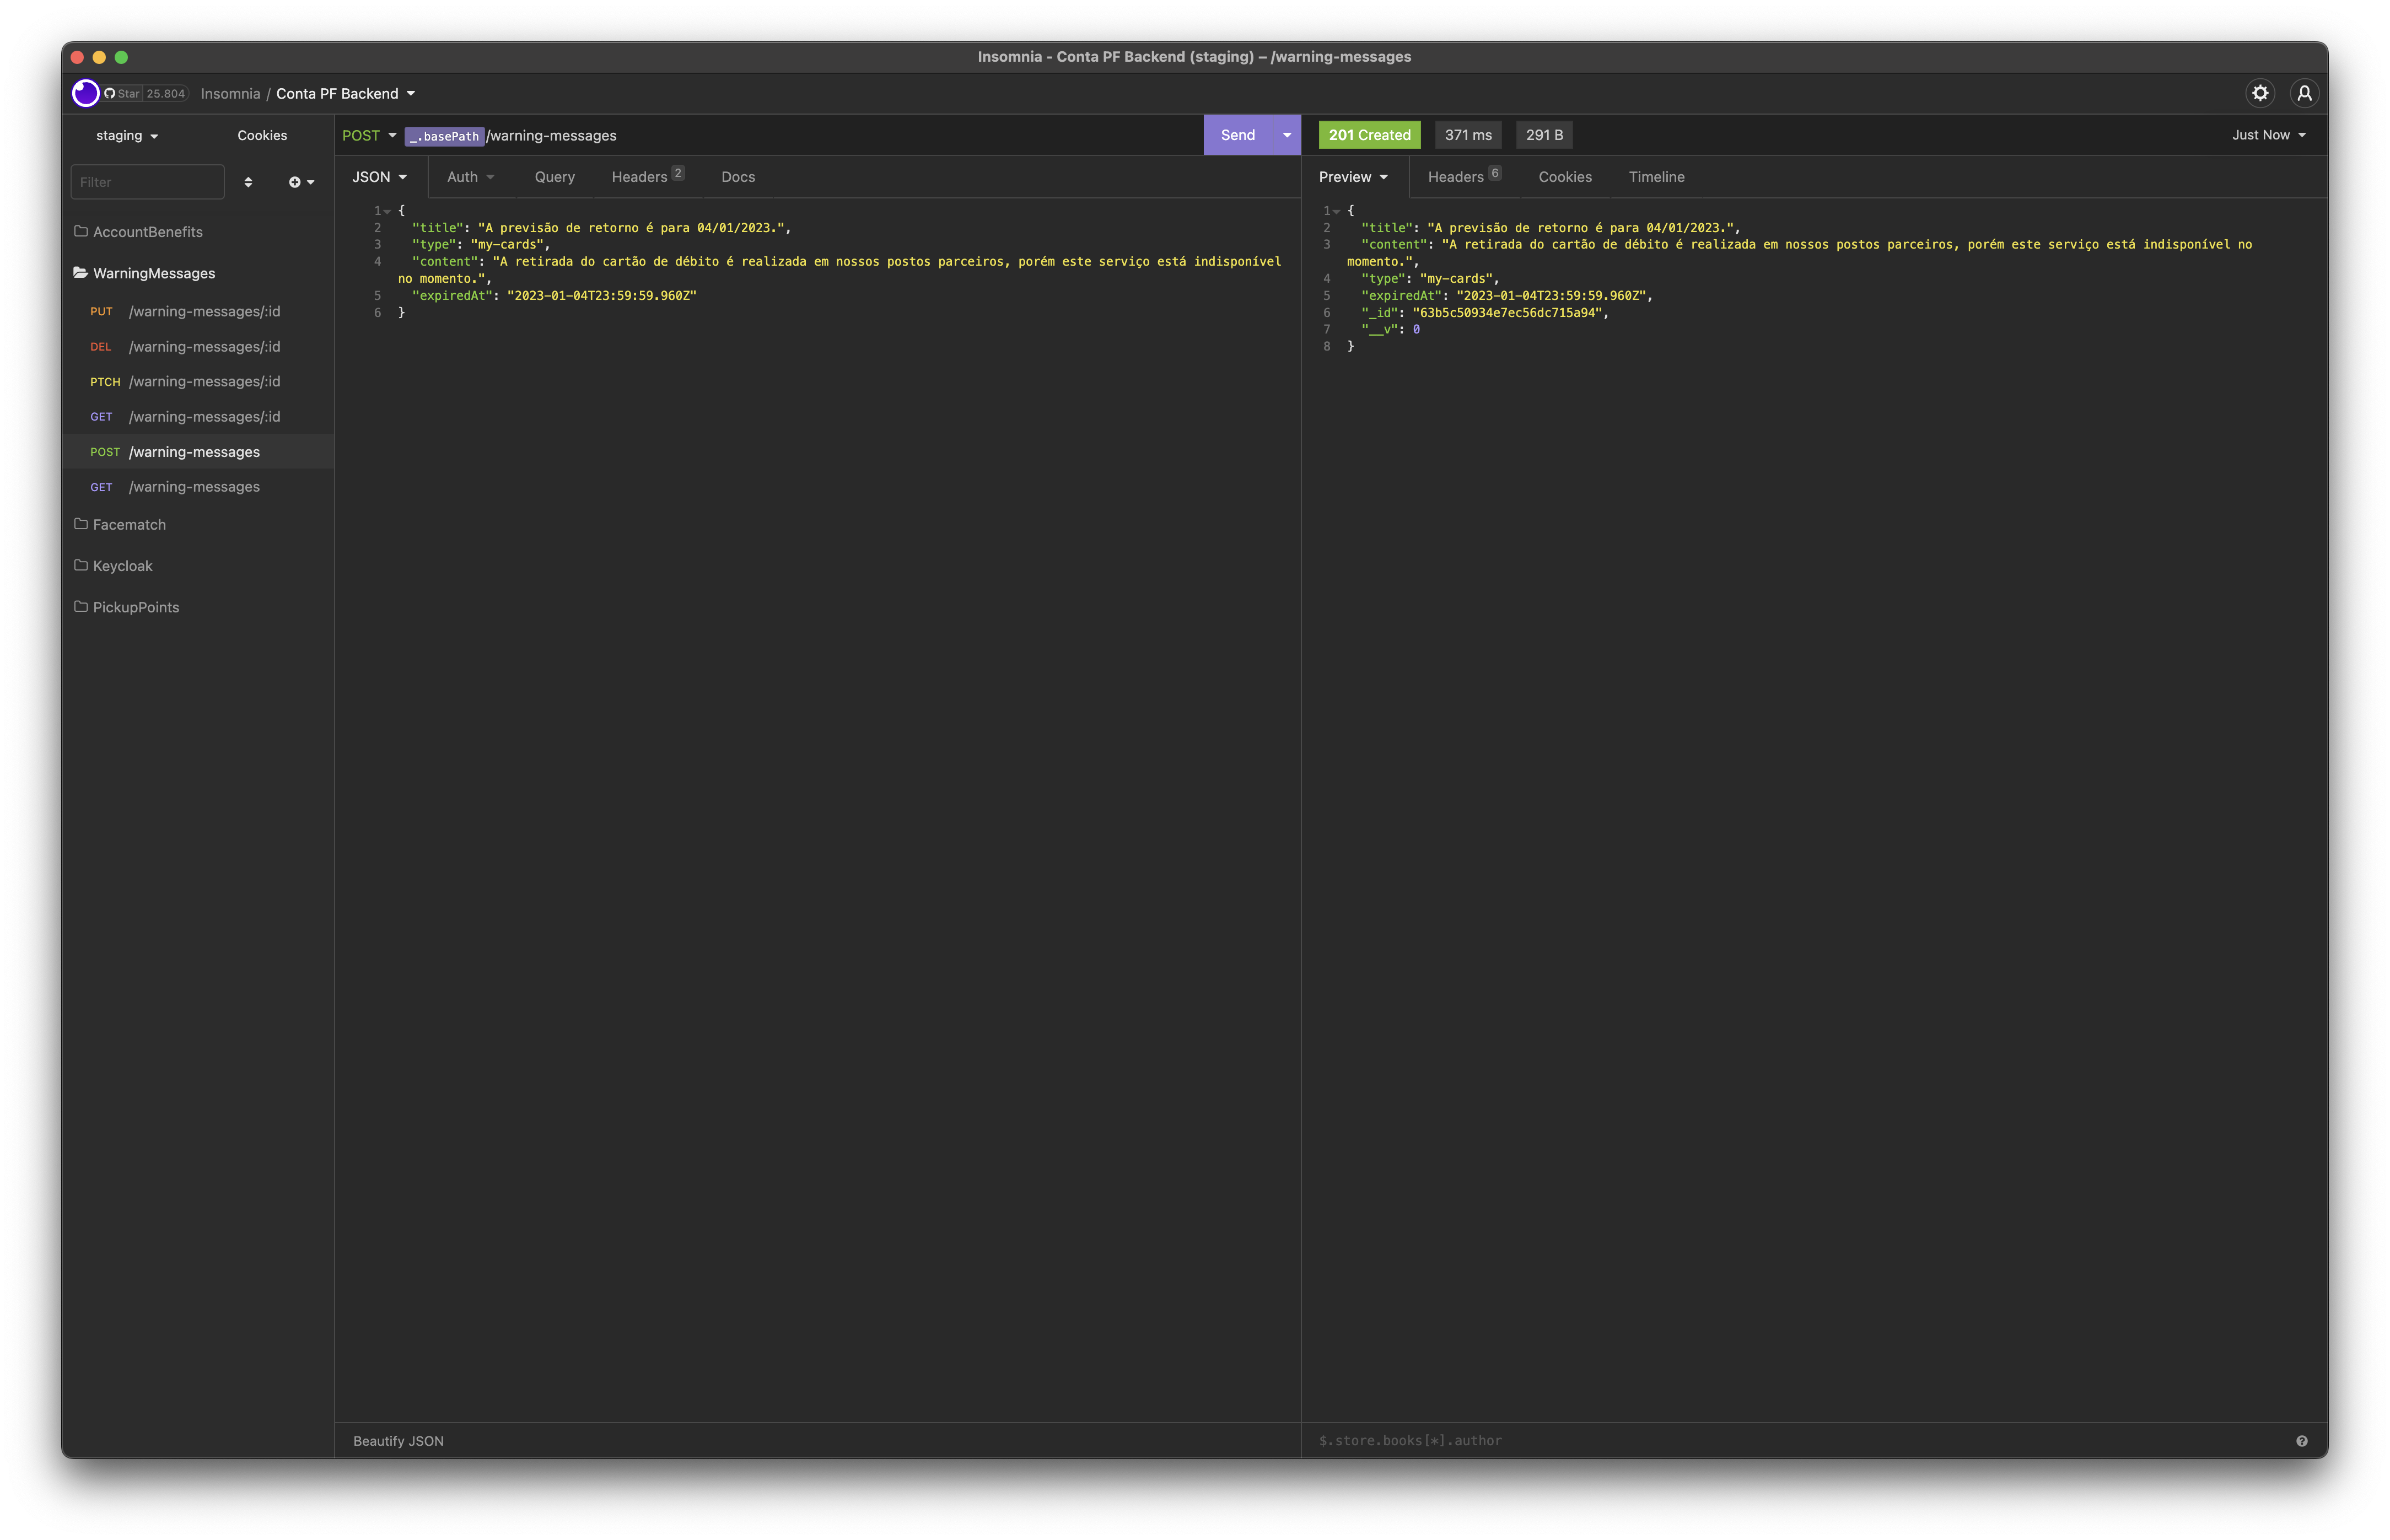Open the staging environment dropdown
This screenshot has width=2390, height=1540.
coord(127,135)
